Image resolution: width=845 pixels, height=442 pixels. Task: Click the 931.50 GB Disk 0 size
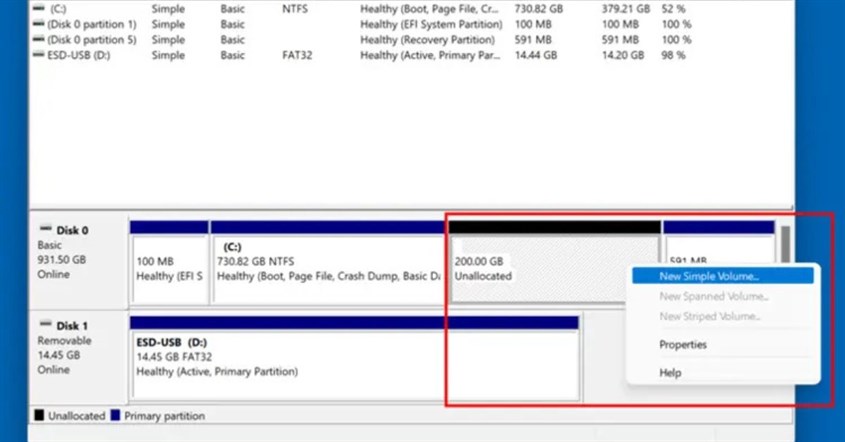click(61, 260)
